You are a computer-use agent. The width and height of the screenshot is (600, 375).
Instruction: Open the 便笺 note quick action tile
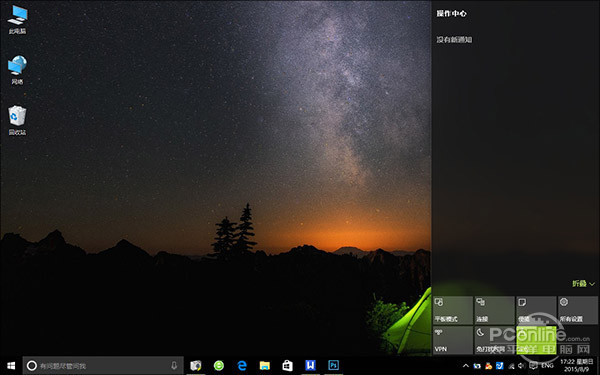[x=536, y=310]
